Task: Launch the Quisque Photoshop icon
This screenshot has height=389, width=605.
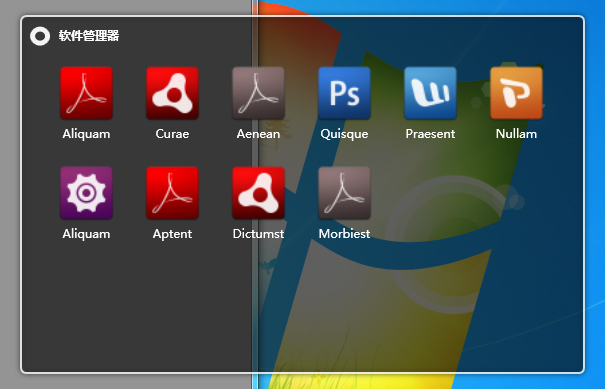Action: (x=345, y=93)
